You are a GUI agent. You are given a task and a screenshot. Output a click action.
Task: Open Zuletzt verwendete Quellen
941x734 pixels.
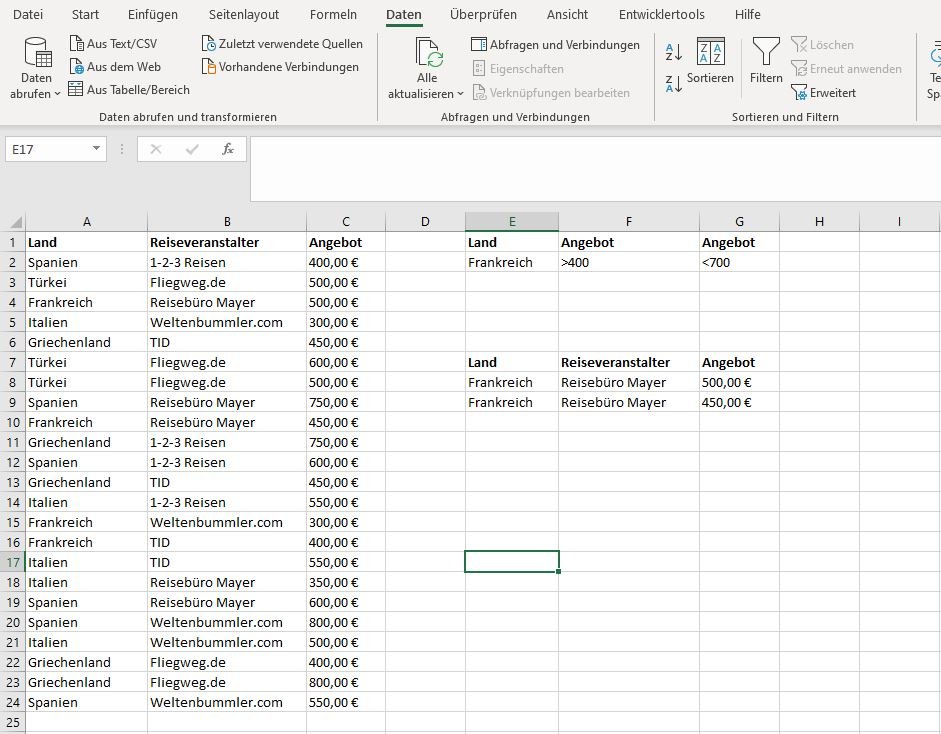(x=282, y=44)
